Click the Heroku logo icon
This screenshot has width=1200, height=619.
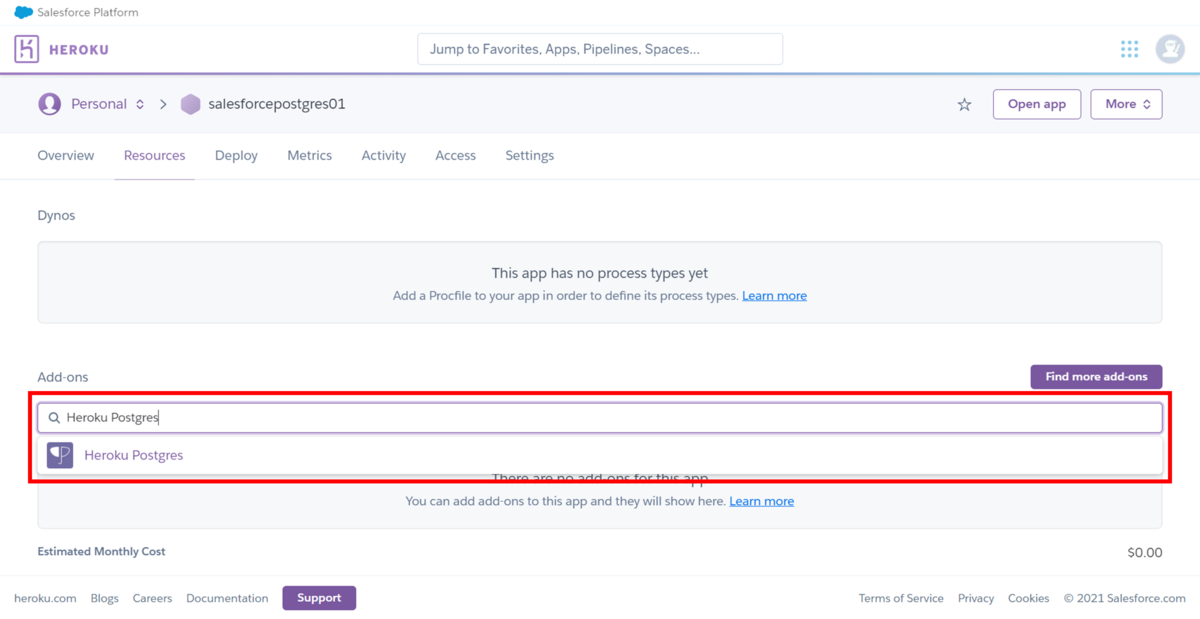[27, 48]
